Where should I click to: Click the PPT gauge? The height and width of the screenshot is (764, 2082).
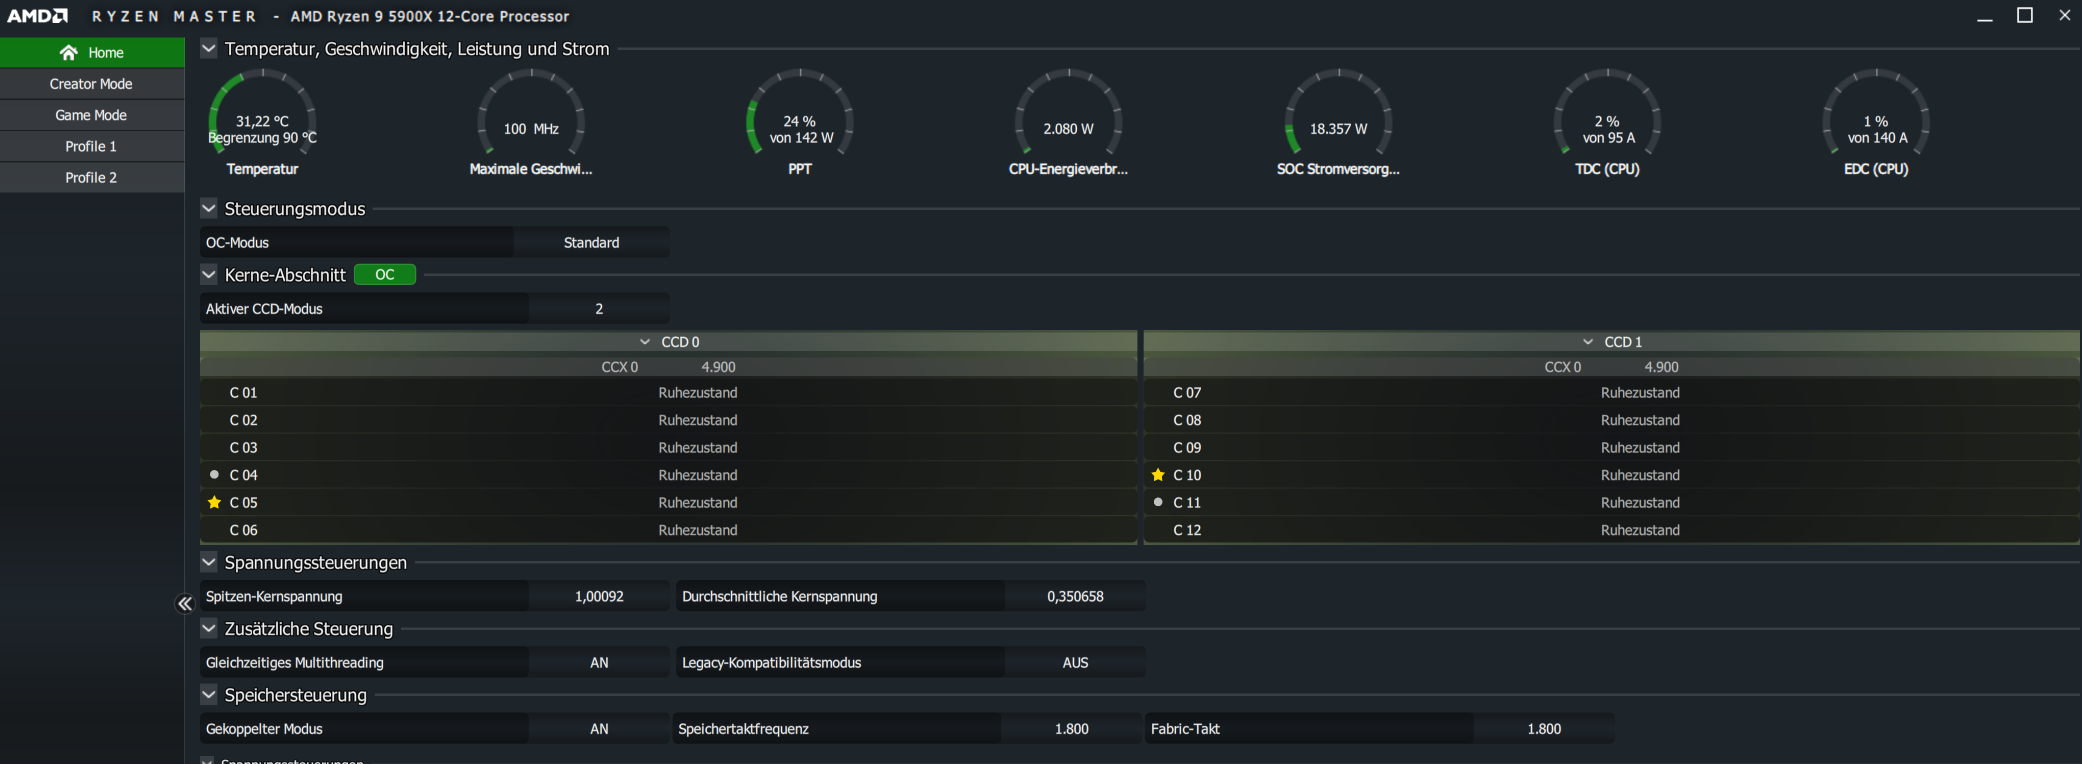pos(800,122)
